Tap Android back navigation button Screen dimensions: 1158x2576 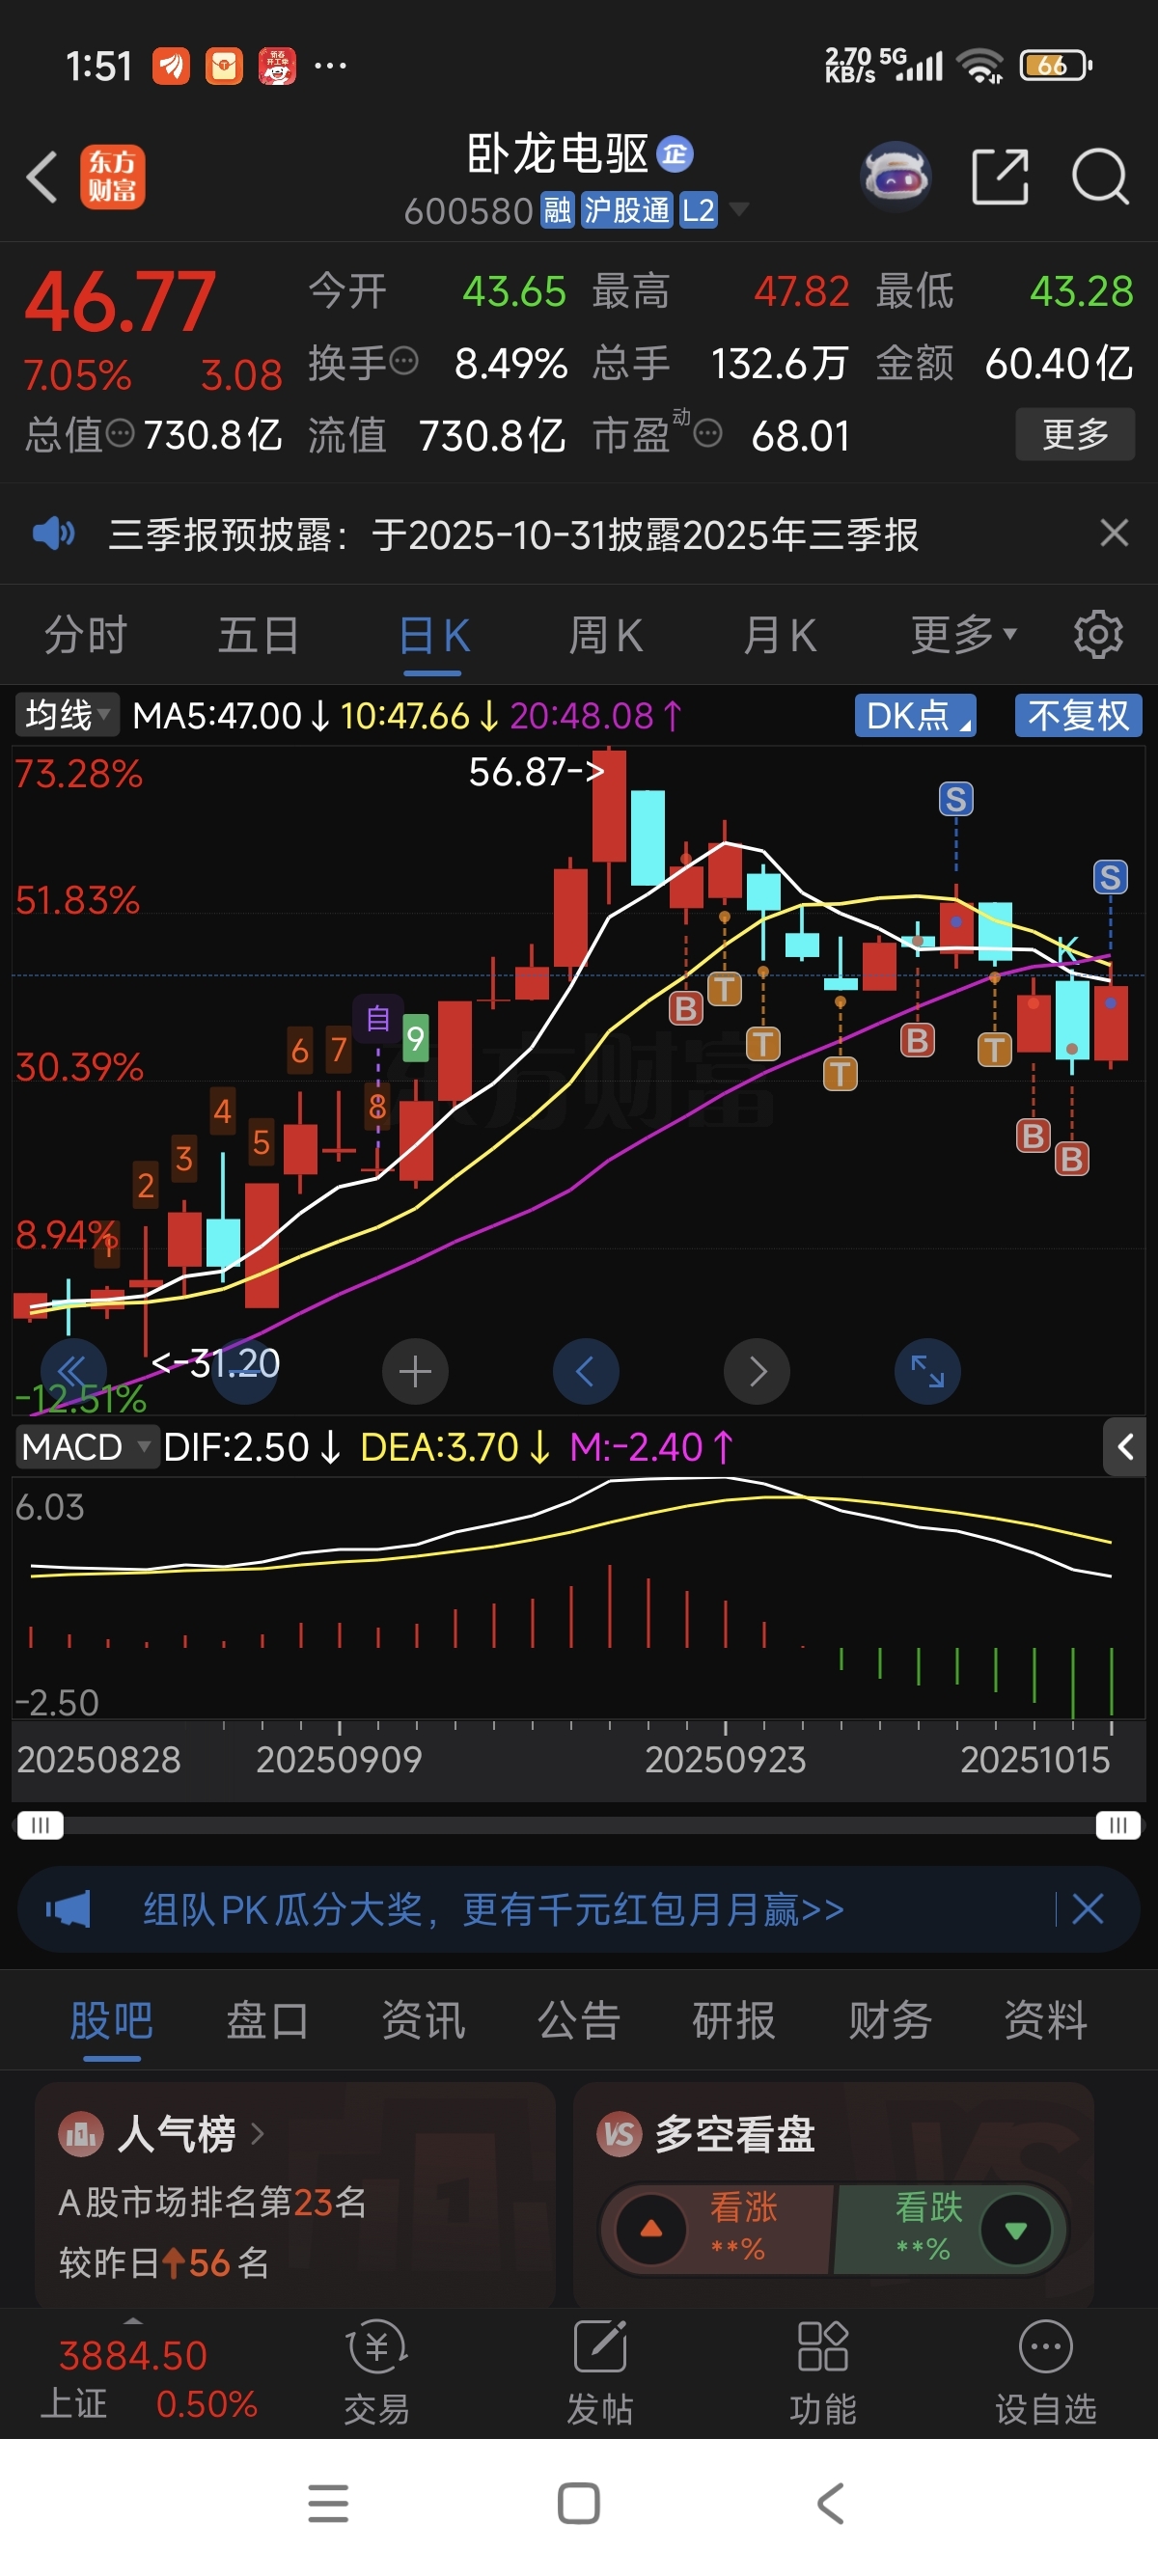tap(830, 2503)
